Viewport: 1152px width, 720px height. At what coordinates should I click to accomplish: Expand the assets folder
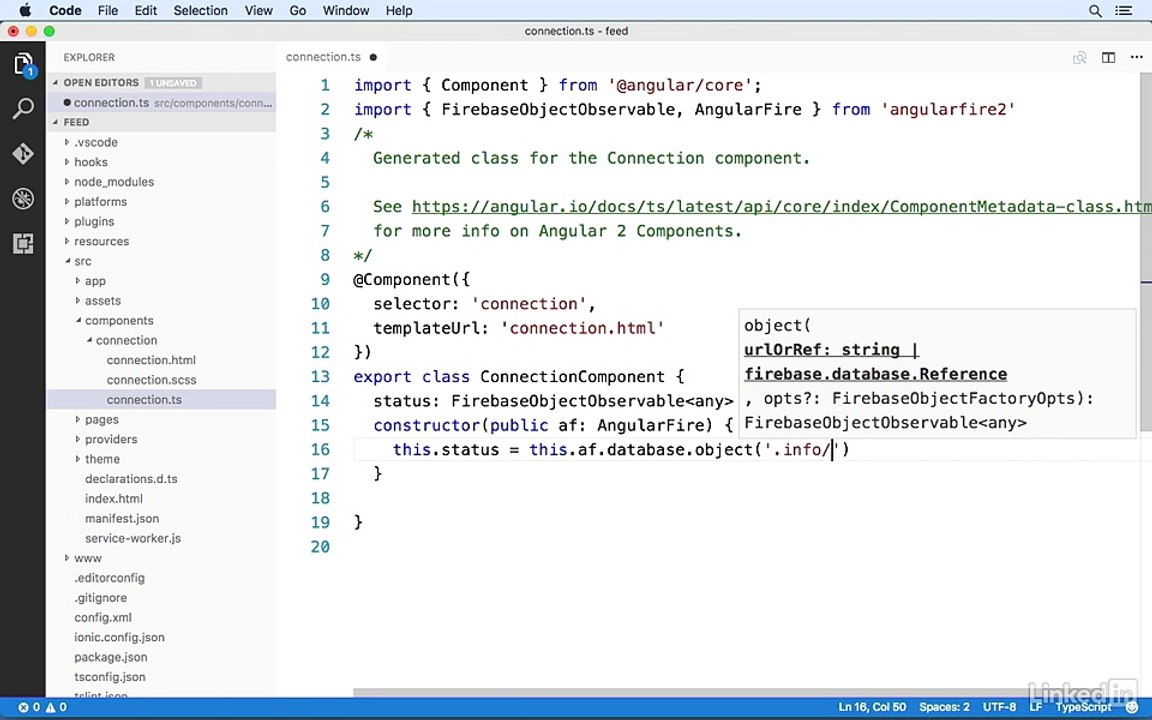(161, 301)
